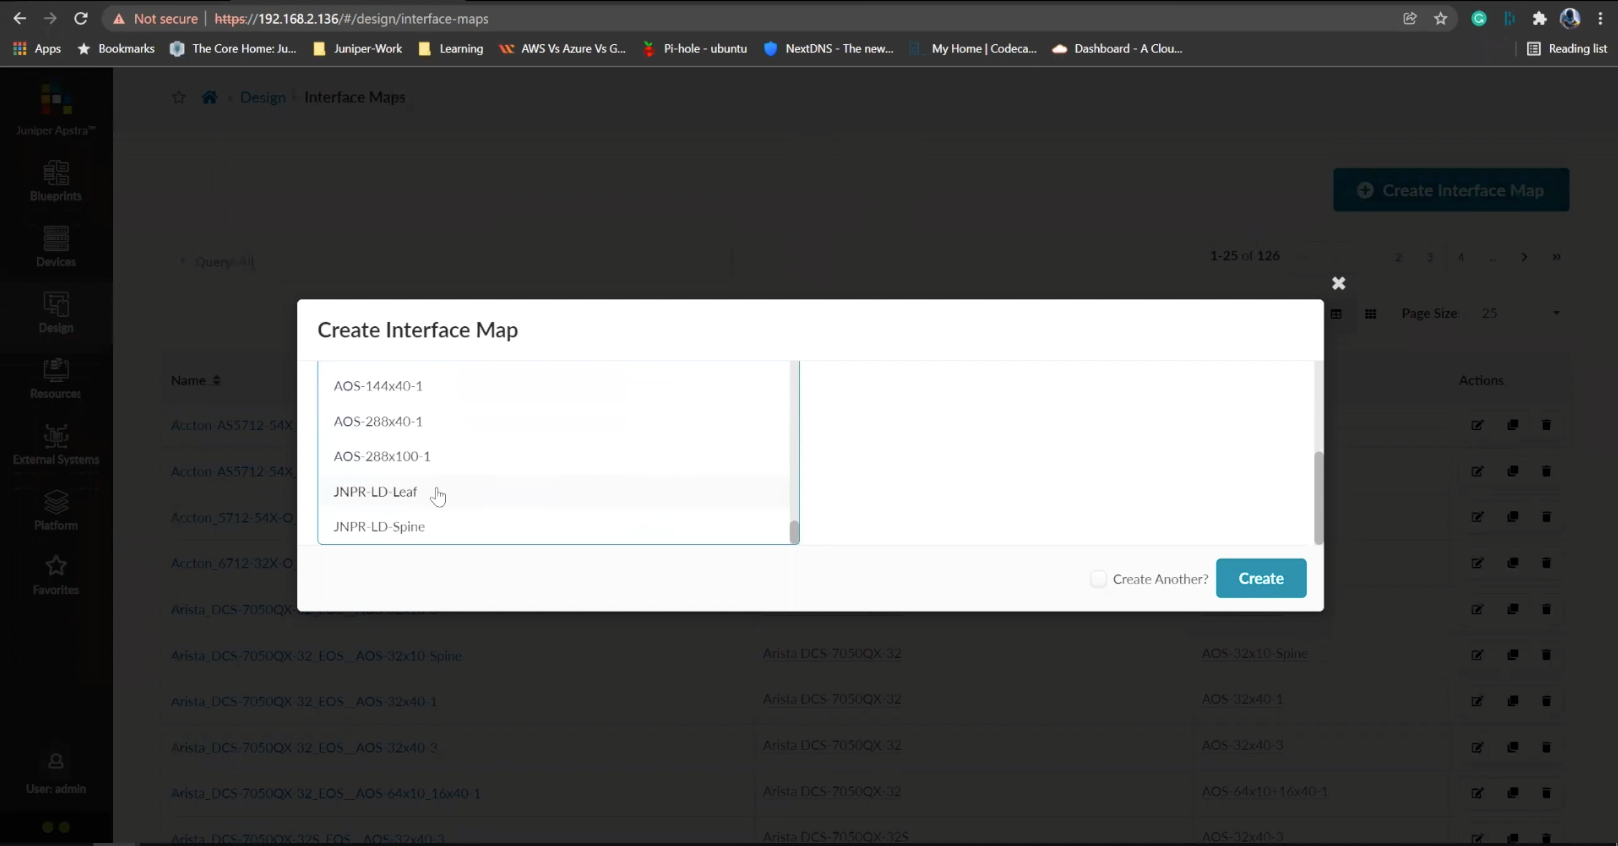Switch to the table view icon
Screen dimensions: 1618x846
[1336, 314]
